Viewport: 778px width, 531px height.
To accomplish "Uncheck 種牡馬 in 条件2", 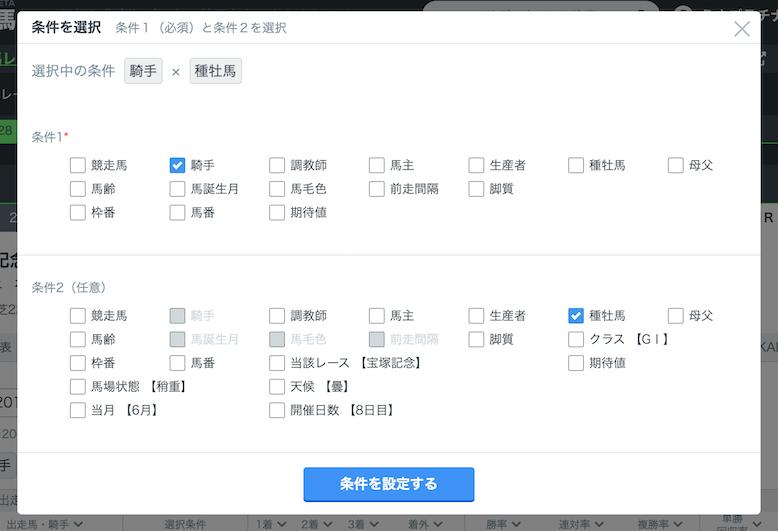I will (x=576, y=315).
